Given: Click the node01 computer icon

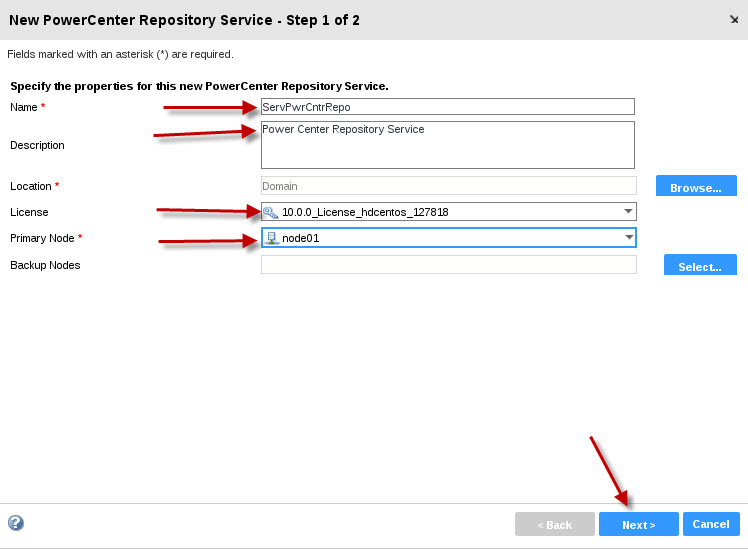Looking at the screenshot, I should click(x=271, y=238).
